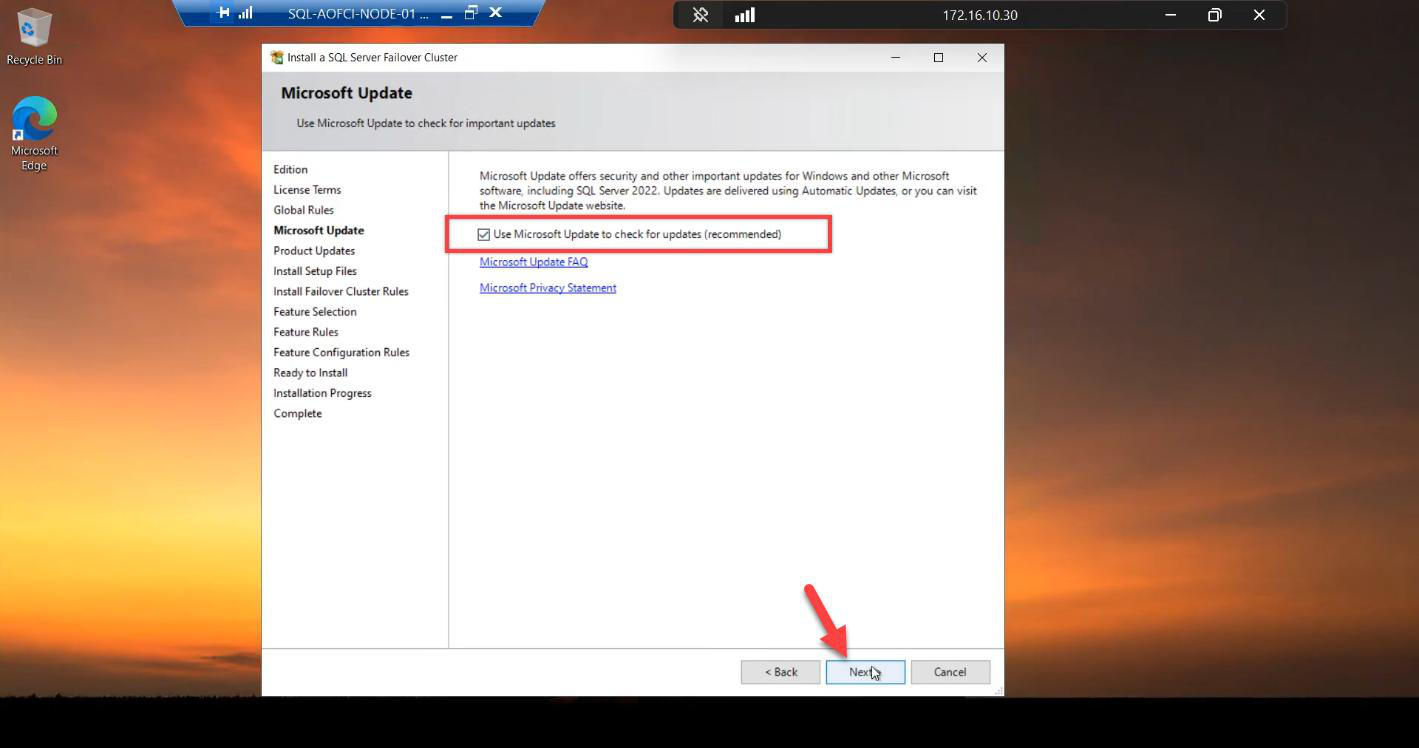Select the Feature Rules step
This screenshot has width=1419, height=748.
pos(306,332)
